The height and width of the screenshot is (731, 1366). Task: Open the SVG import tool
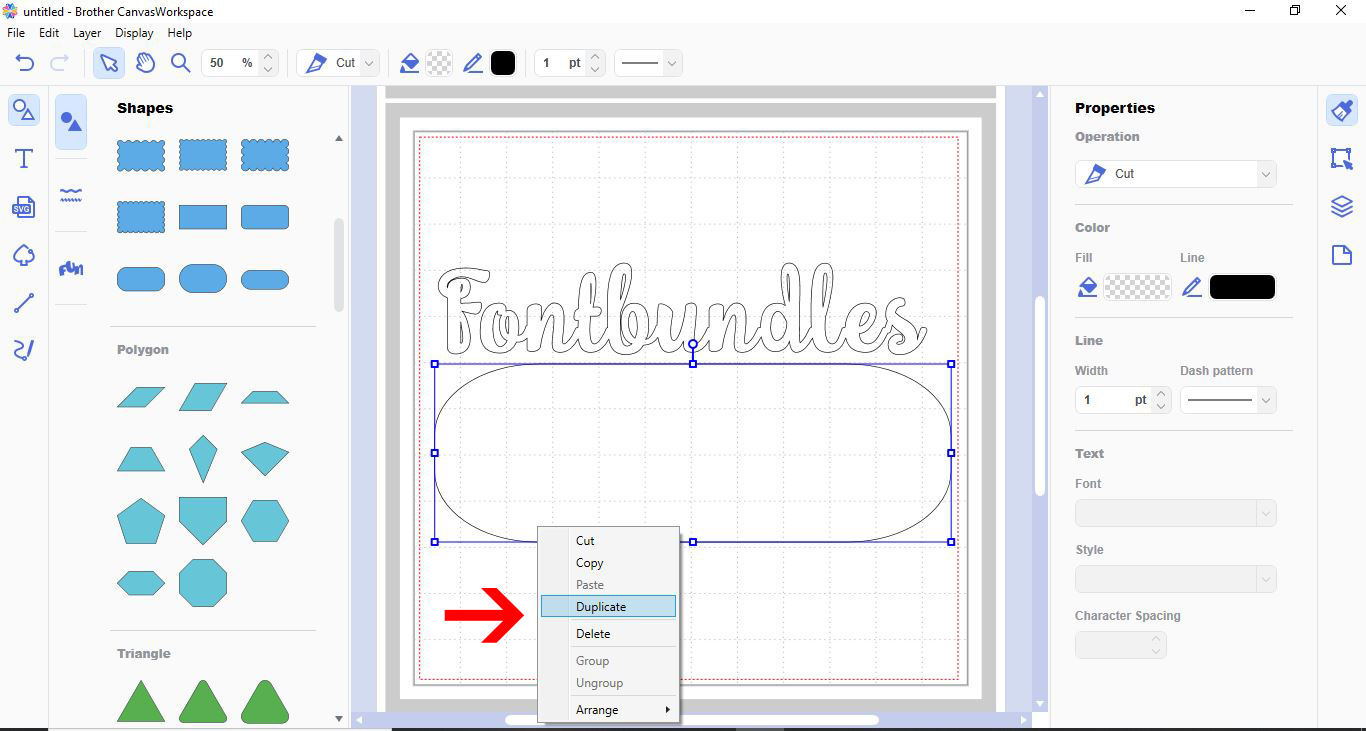point(24,207)
